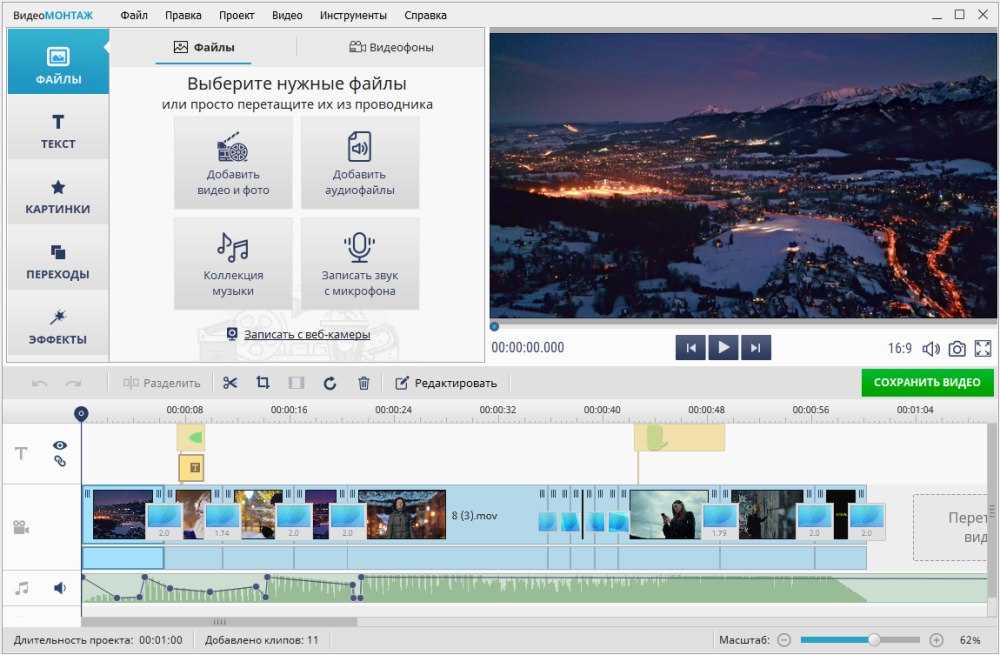The width and height of the screenshot is (1000, 655).
Task: Click the music track note icon
Action: click(x=22, y=588)
